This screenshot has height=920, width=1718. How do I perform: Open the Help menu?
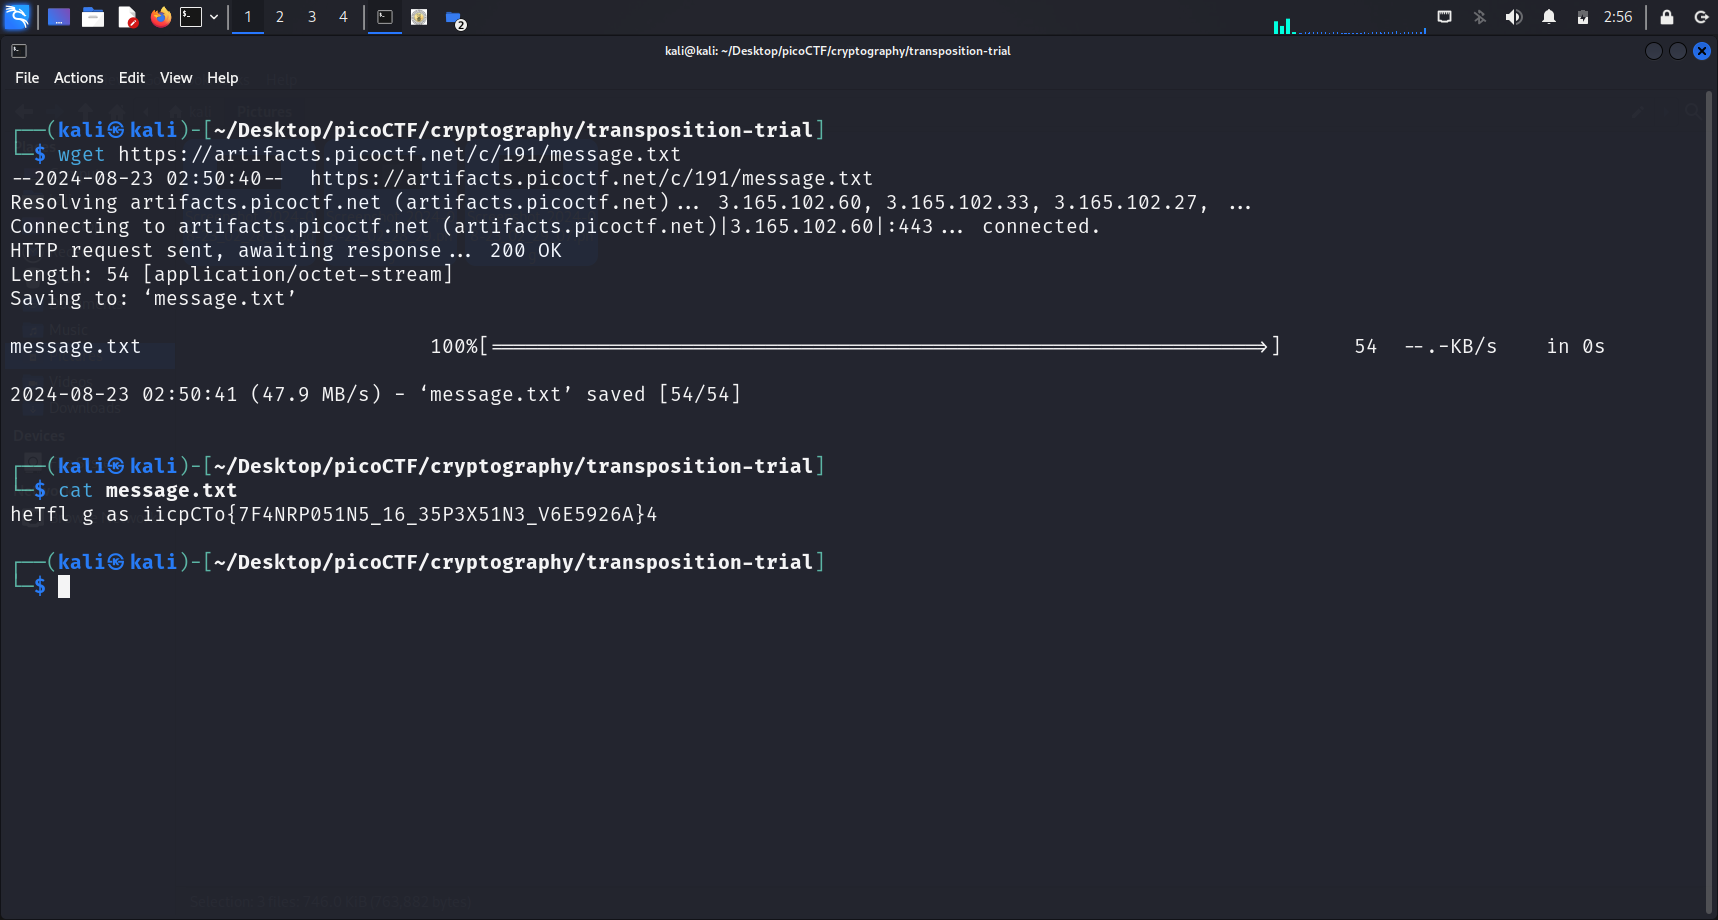tap(222, 78)
